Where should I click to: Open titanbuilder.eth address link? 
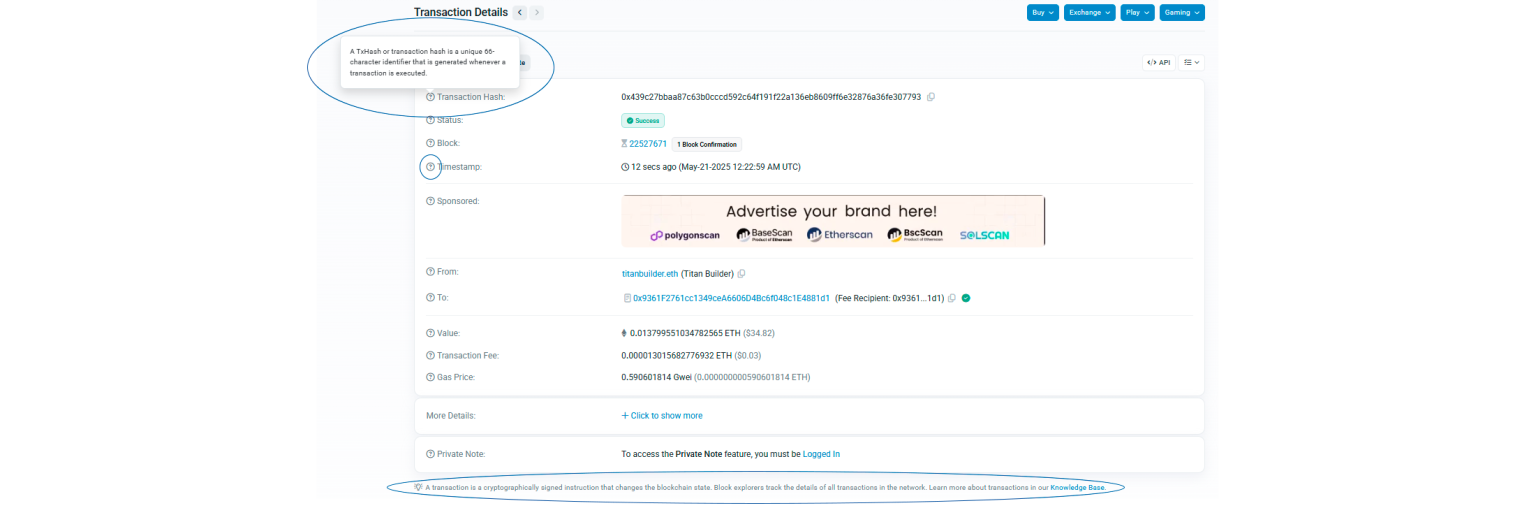pos(650,274)
